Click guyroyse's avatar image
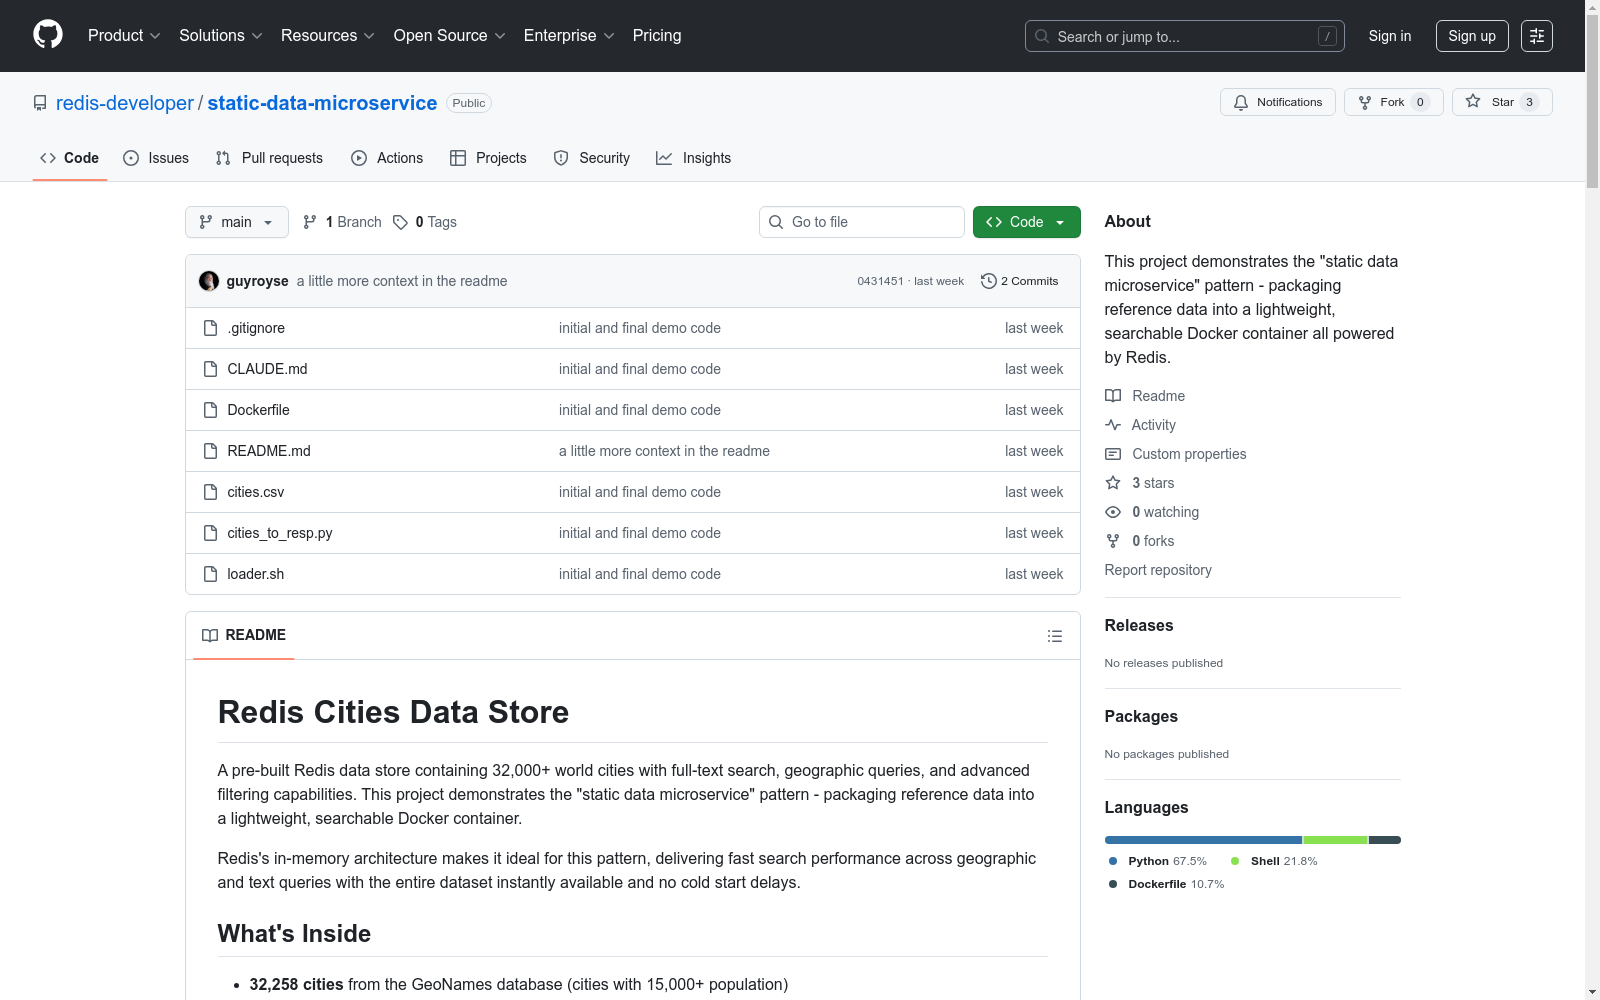Screen dimensions: 1600x1000 (x=209, y=281)
